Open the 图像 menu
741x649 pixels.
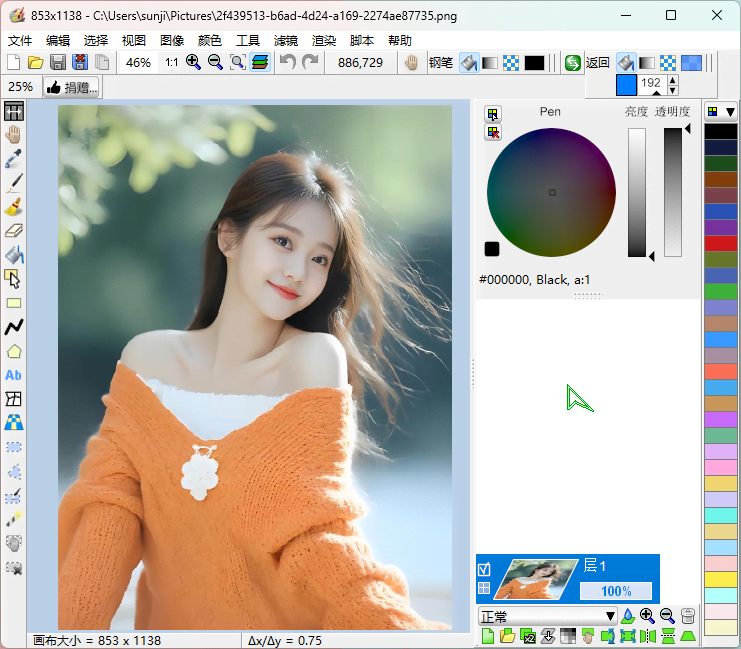[x=172, y=41]
